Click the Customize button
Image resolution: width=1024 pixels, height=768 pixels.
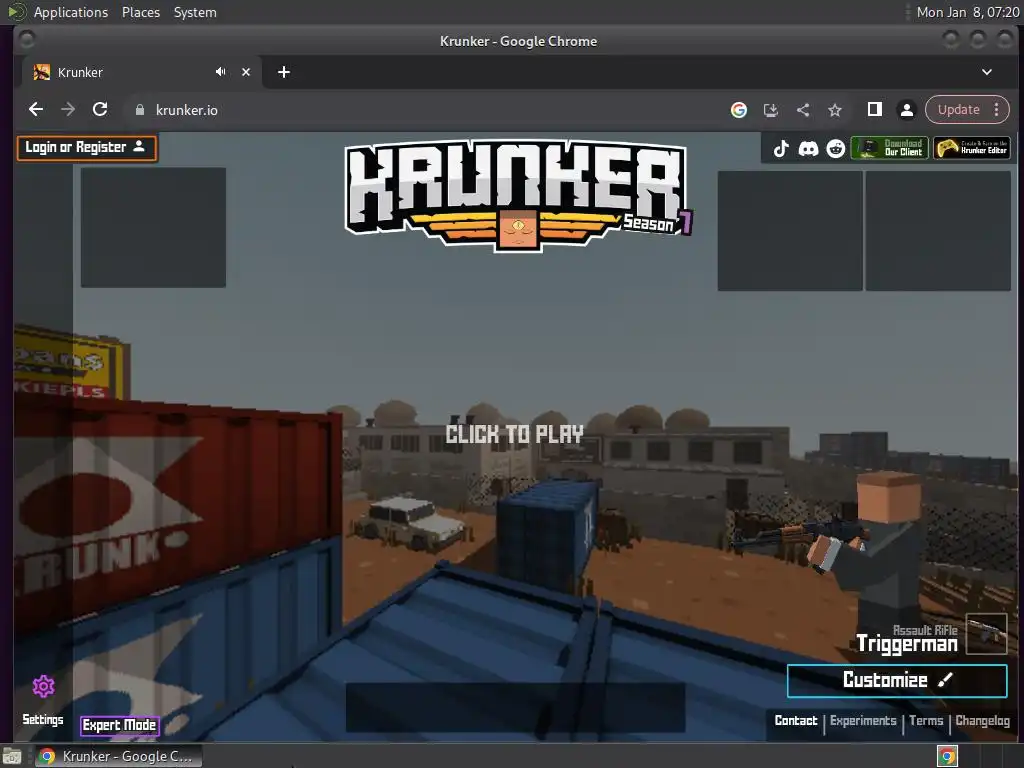tap(897, 680)
